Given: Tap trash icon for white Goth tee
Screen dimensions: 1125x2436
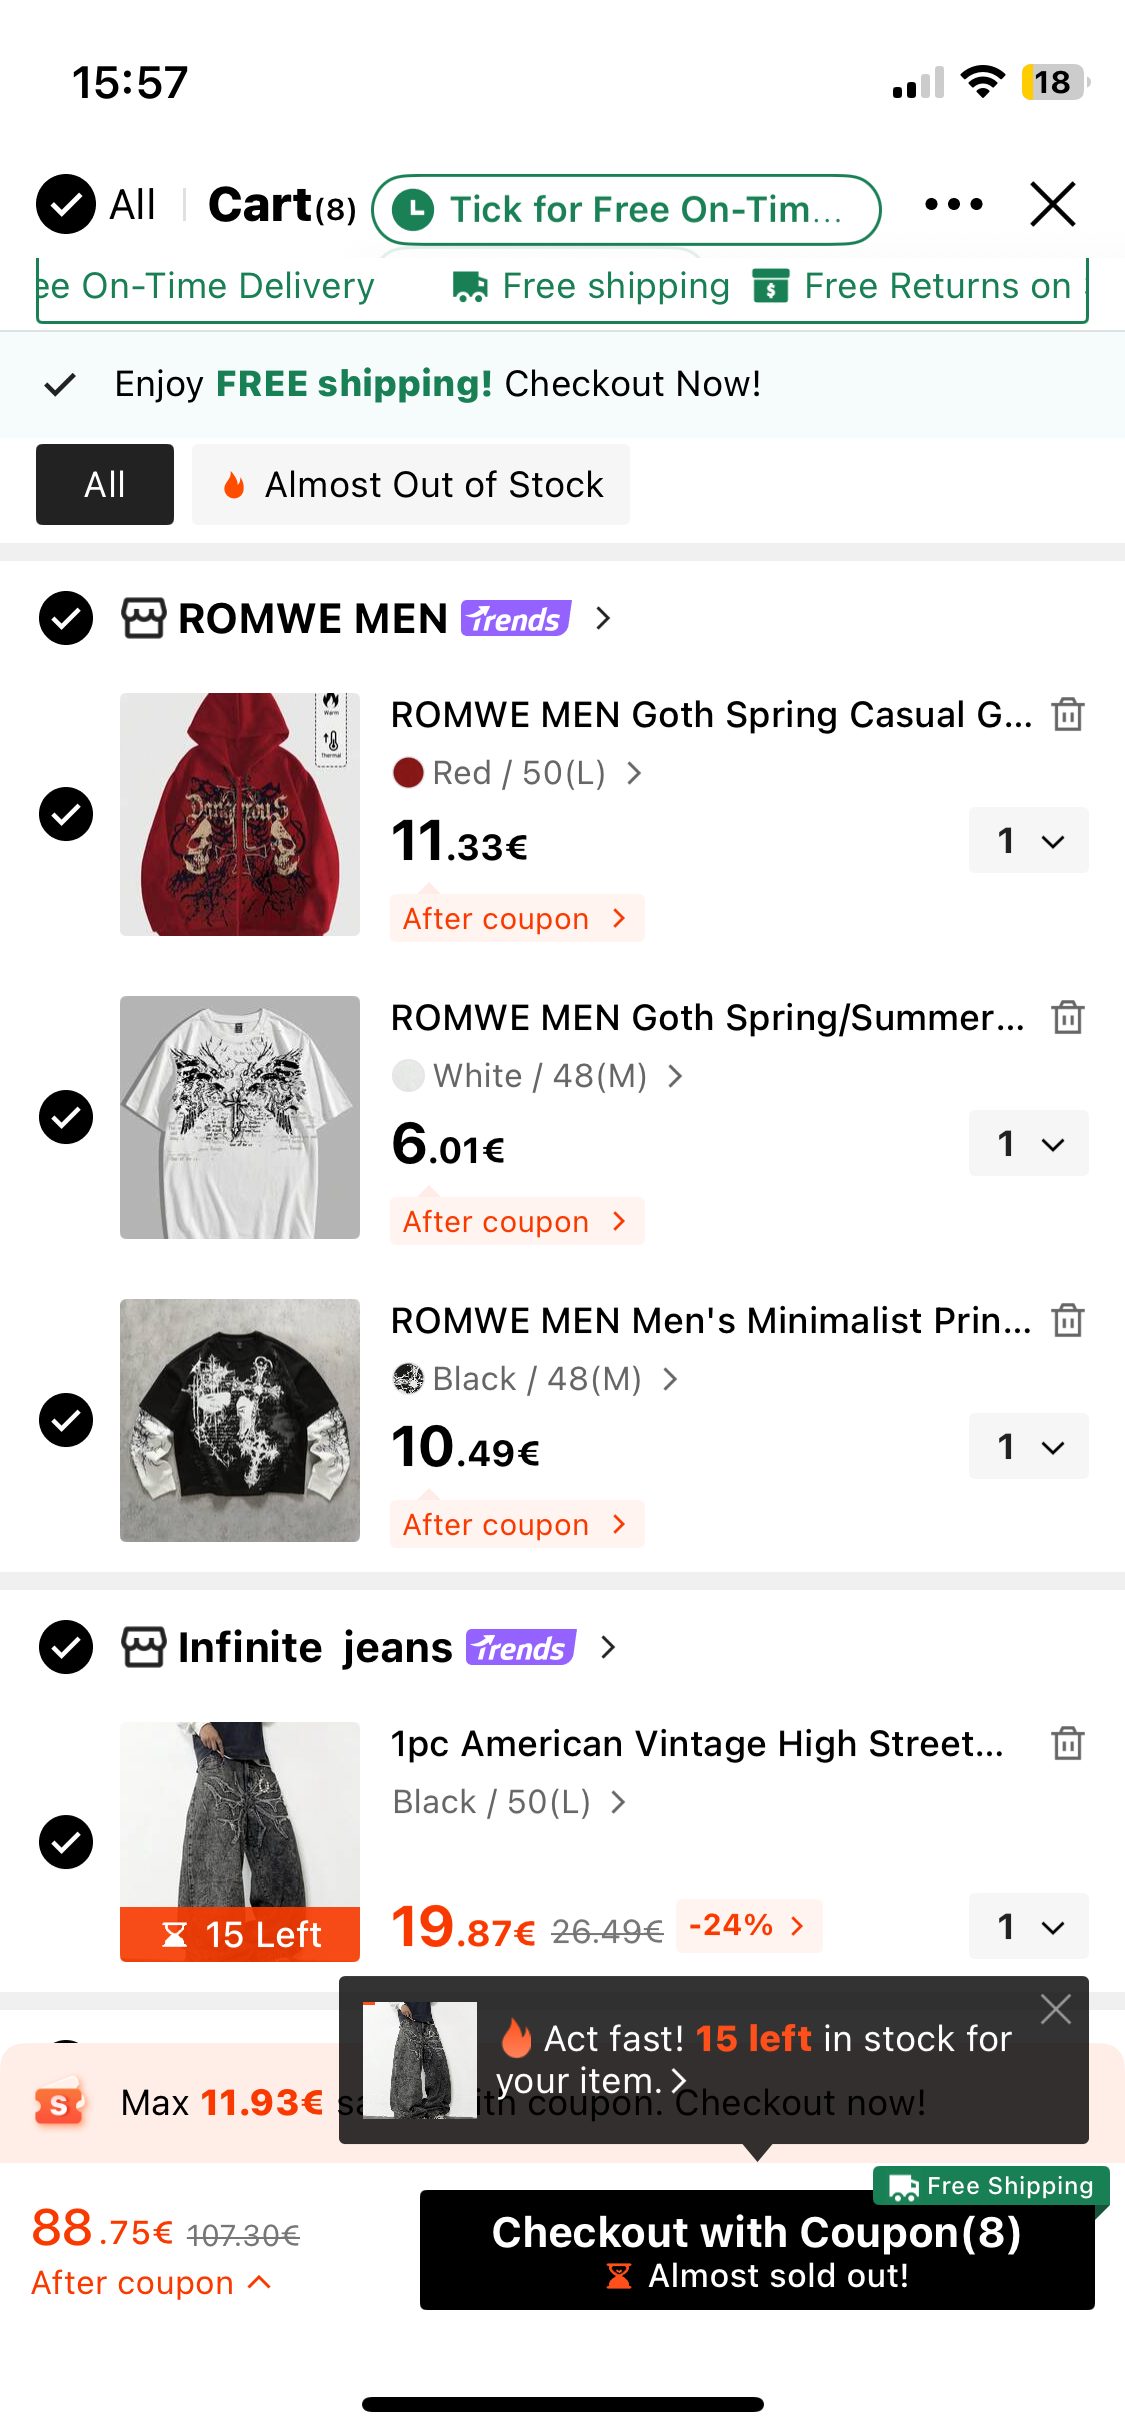Looking at the screenshot, I should point(1067,1018).
